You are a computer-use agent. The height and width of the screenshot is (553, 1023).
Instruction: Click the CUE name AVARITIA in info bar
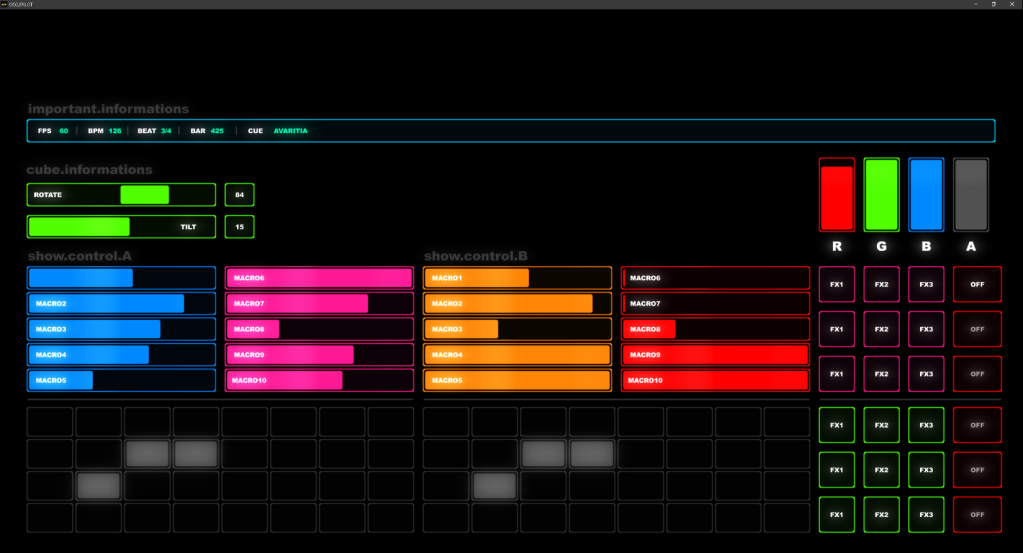tap(291, 131)
